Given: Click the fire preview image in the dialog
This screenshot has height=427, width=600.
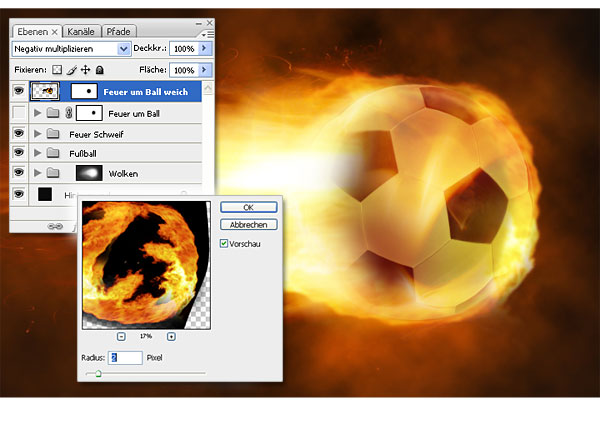Looking at the screenshot, I should point(147,265).
